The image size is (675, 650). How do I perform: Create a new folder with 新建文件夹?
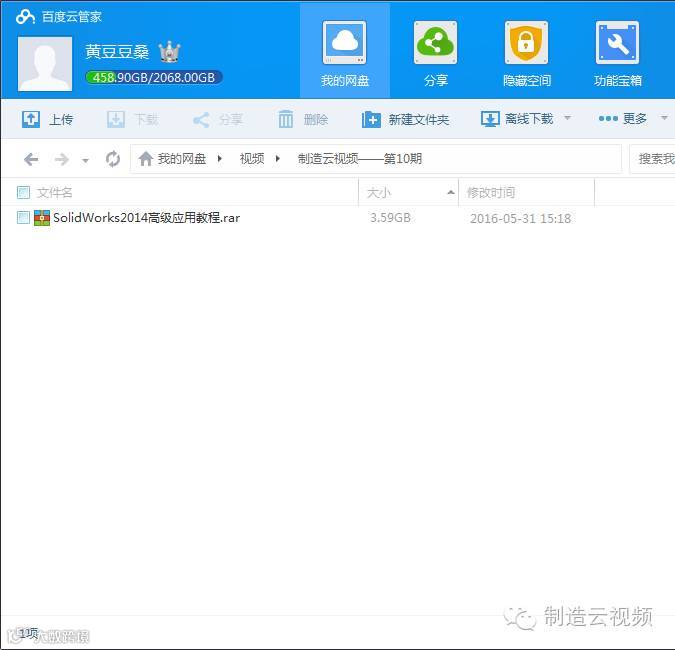(x=406, y=119)
